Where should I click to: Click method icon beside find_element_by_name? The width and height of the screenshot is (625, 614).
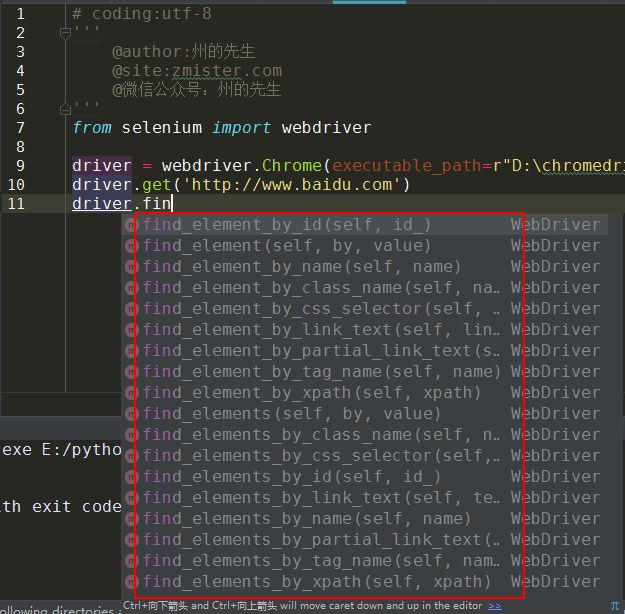[131, 267]
